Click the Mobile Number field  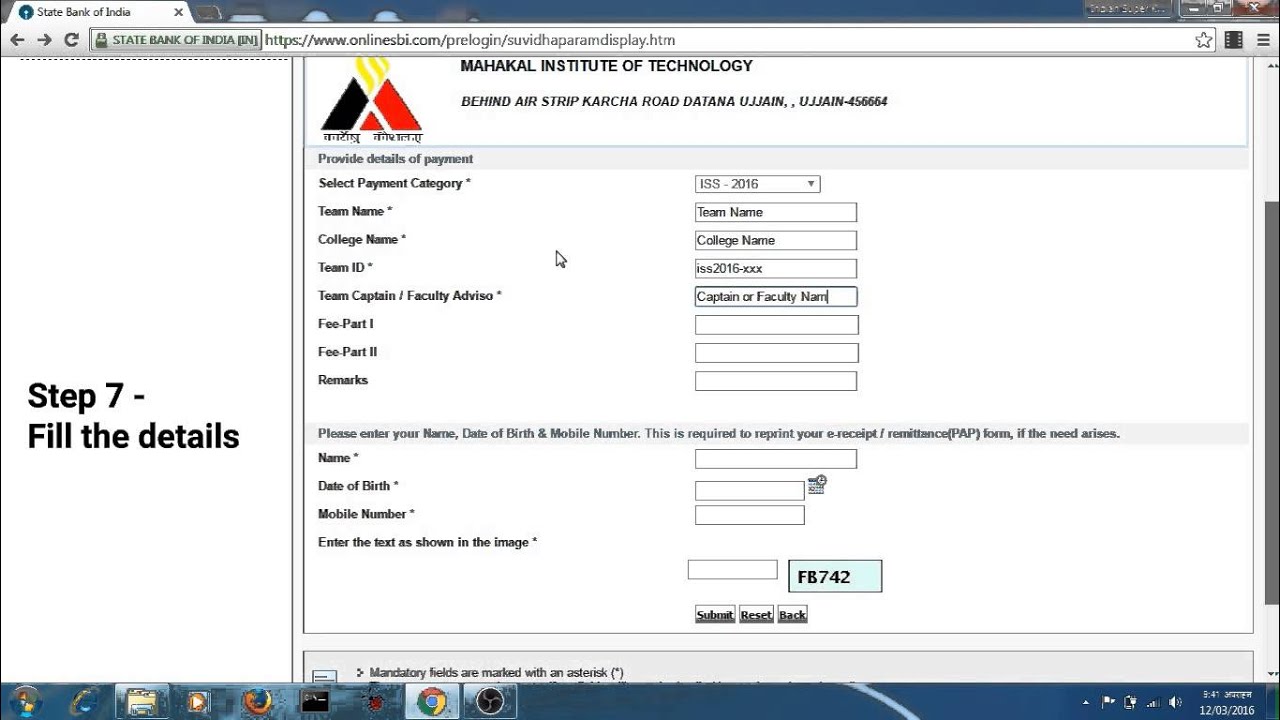[750, 515]
